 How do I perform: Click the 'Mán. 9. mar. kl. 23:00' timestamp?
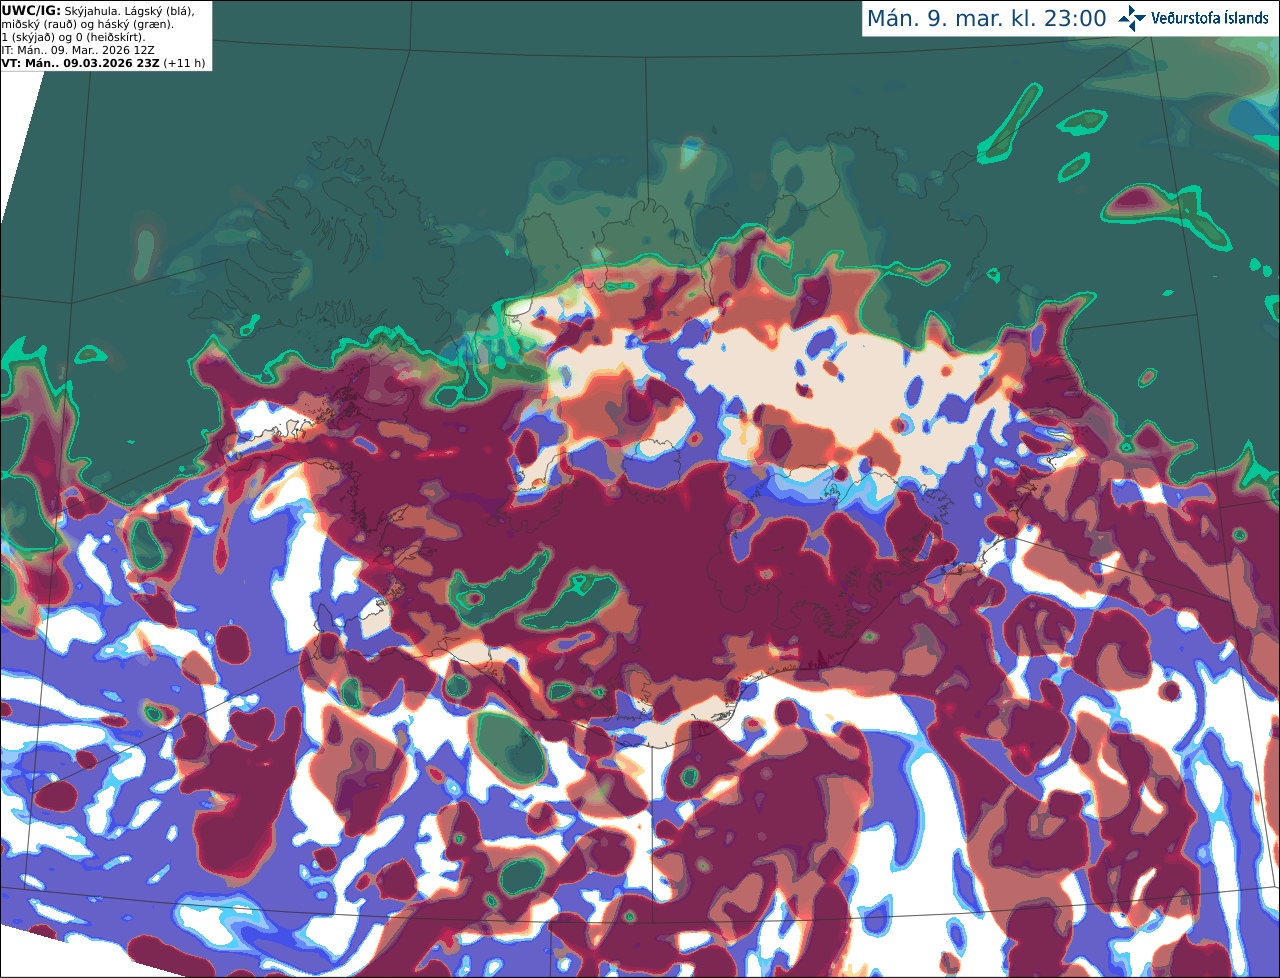986,19
